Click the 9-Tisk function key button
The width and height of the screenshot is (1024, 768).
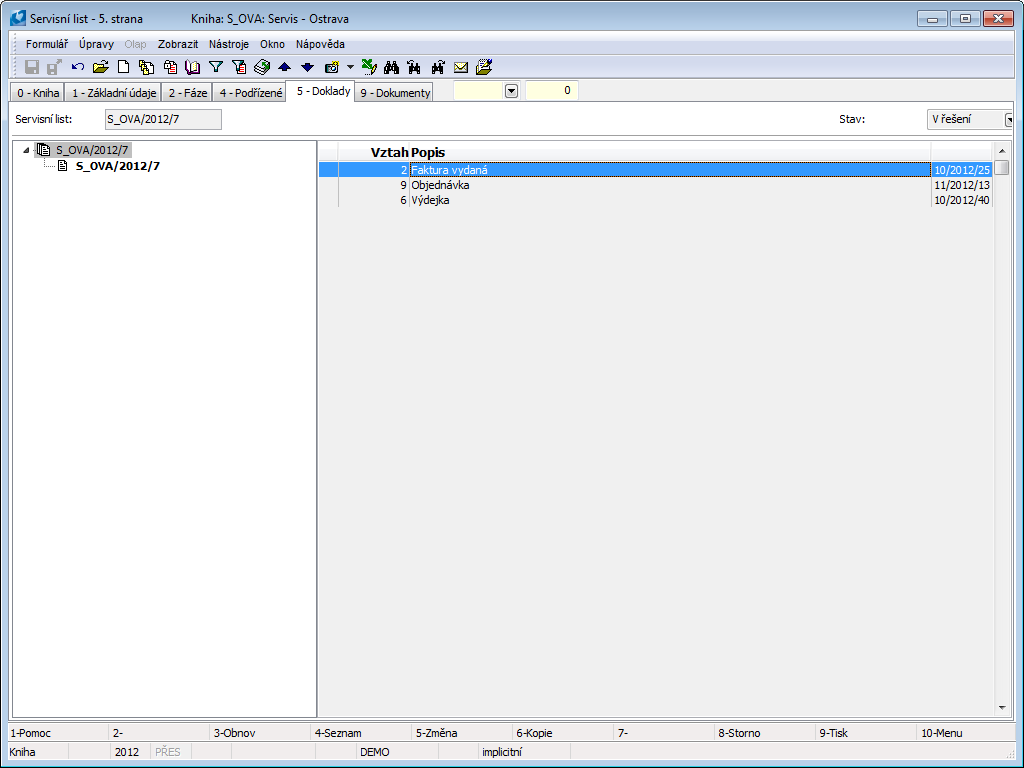866,733
